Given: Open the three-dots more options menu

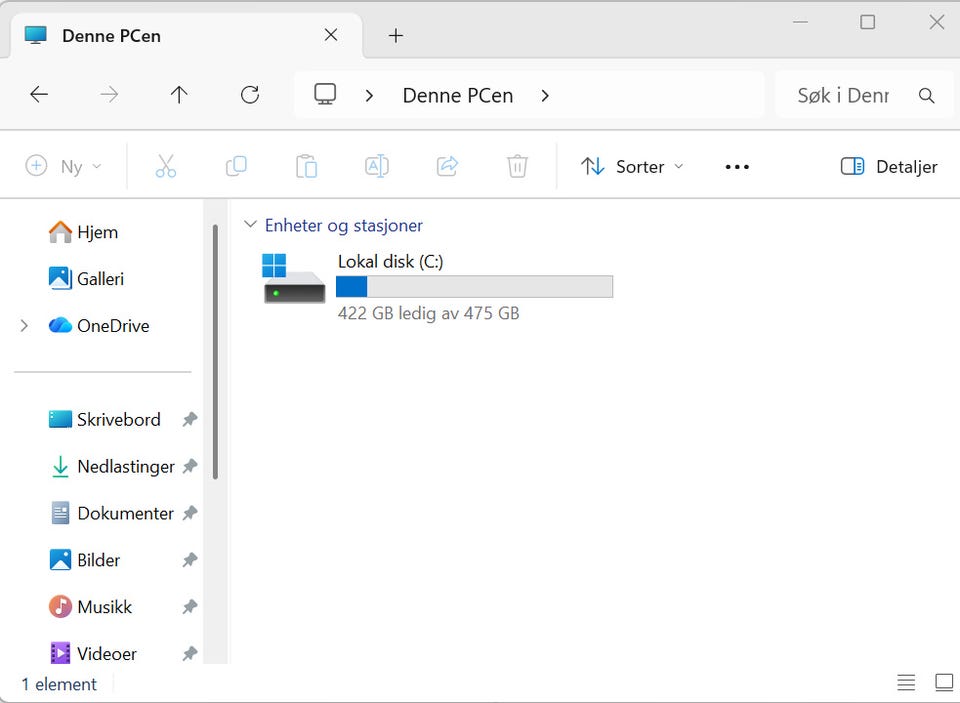Looking at the screenshot, I should pos(737,167).
